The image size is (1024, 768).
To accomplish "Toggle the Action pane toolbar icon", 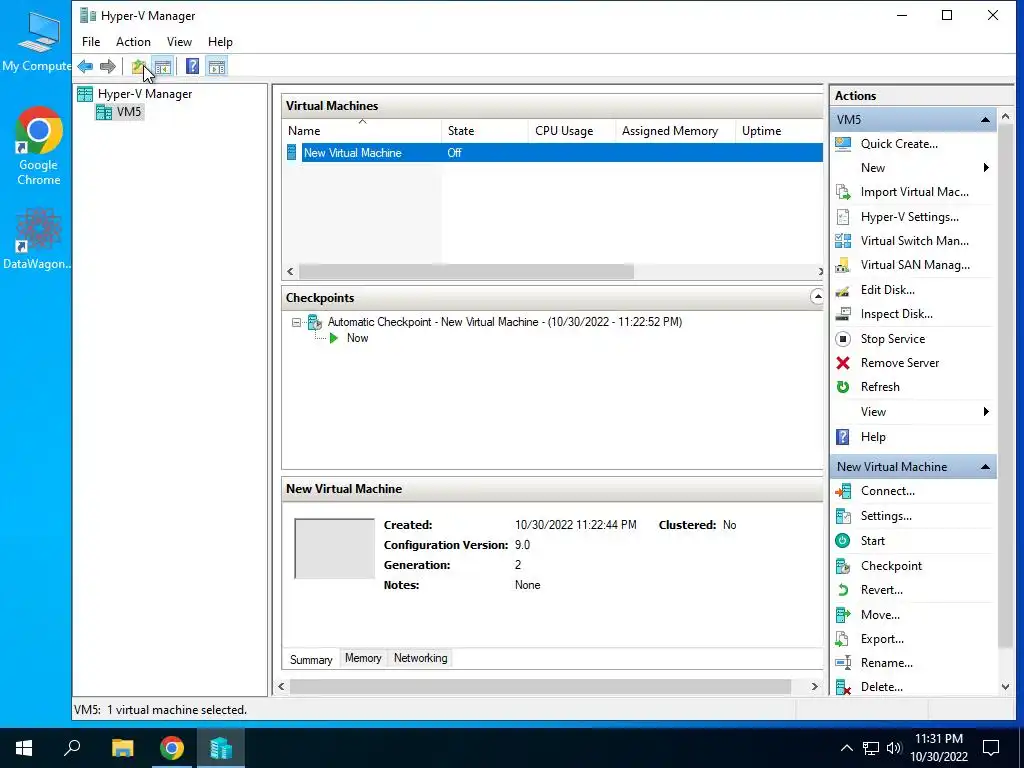I will (217, 66).
